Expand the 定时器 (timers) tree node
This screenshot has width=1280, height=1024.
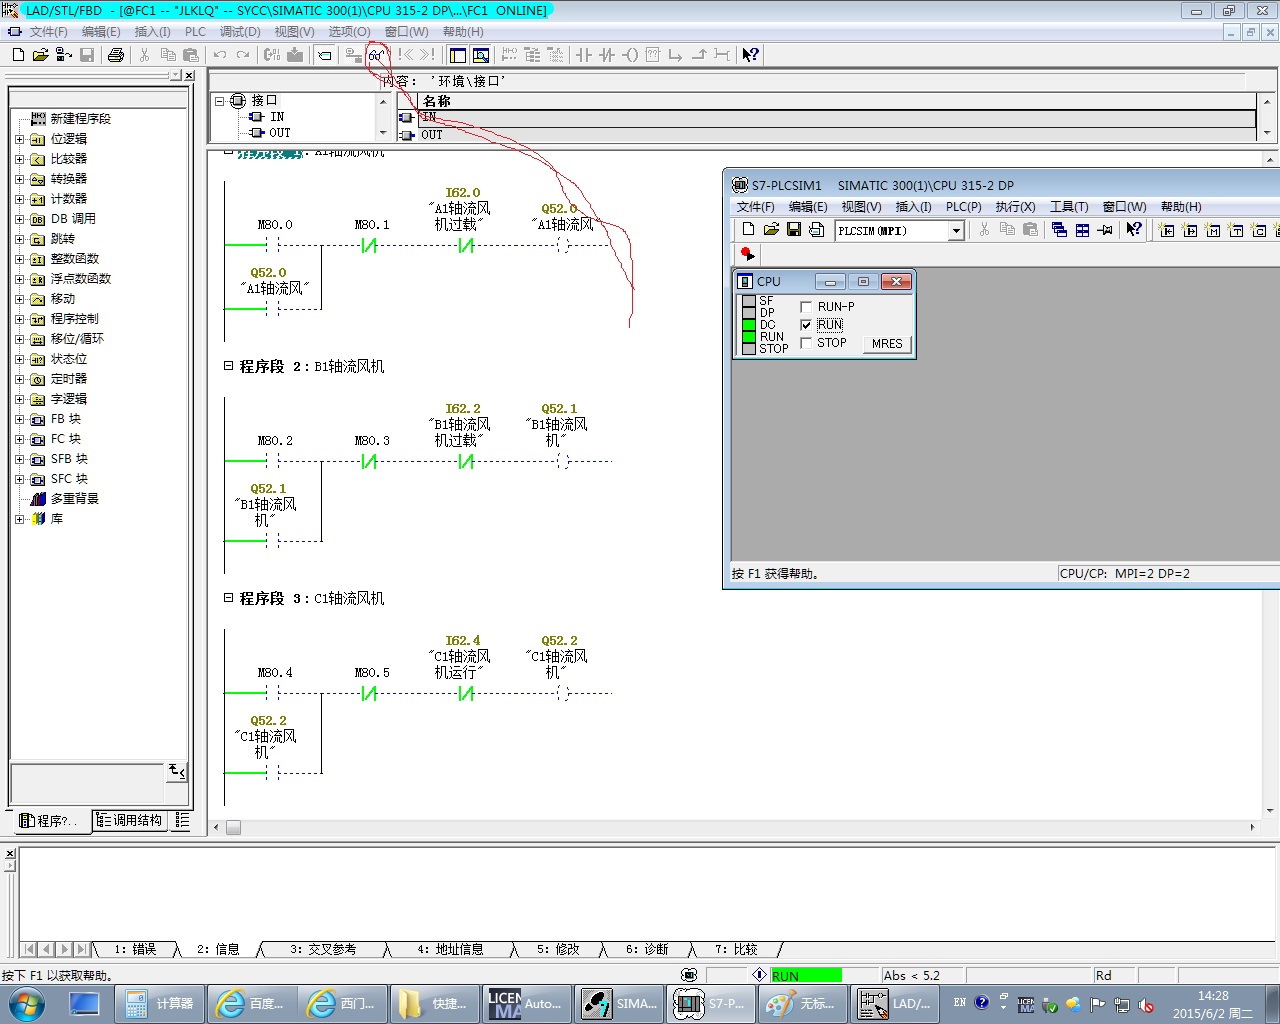point(19,379)
